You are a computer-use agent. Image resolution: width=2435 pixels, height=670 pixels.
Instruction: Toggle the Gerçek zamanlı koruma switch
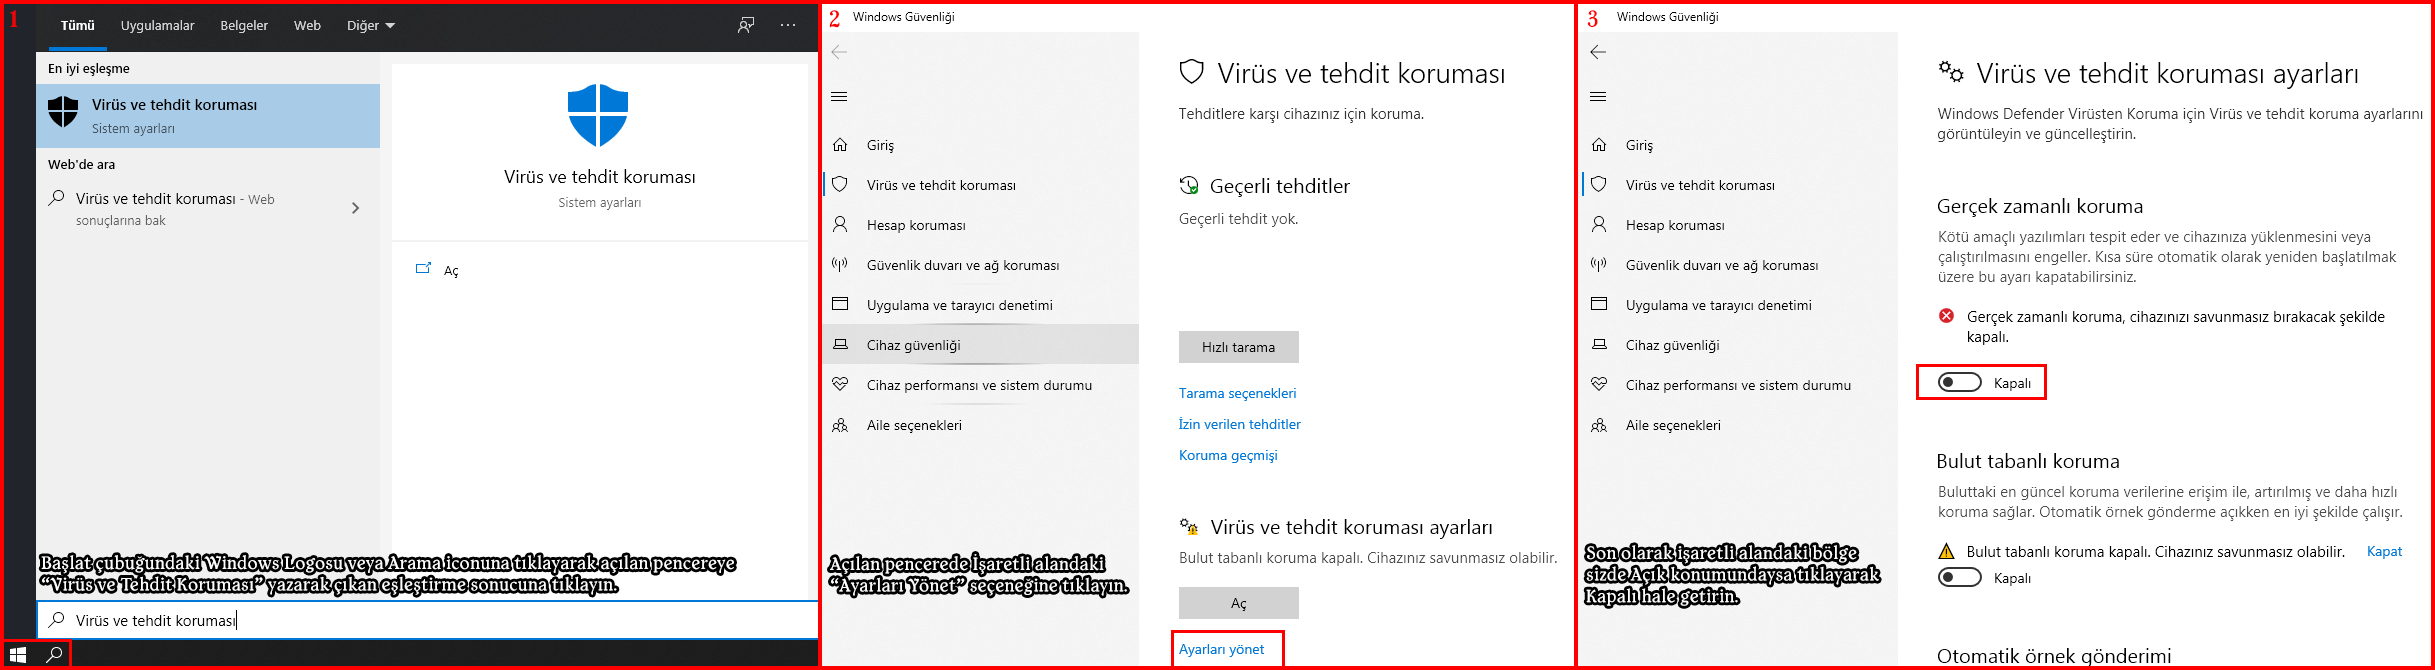[x=1959, y=383]
